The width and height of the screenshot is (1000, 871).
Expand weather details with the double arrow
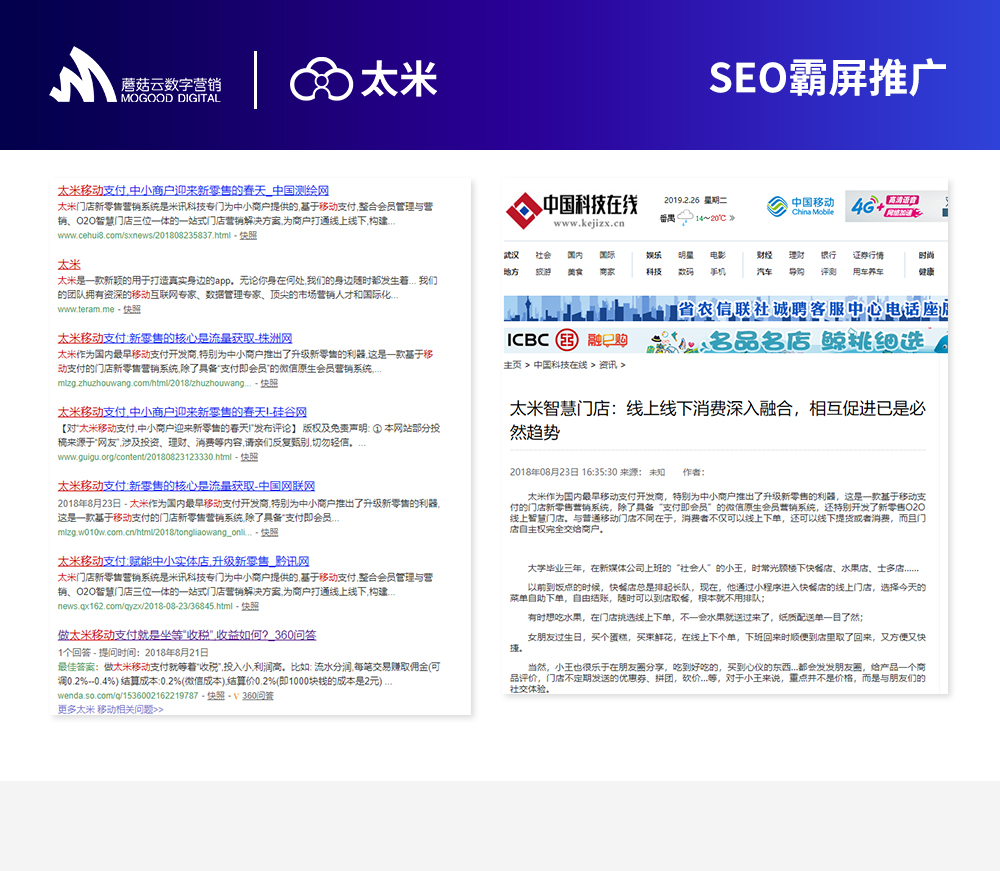[732, 218]
